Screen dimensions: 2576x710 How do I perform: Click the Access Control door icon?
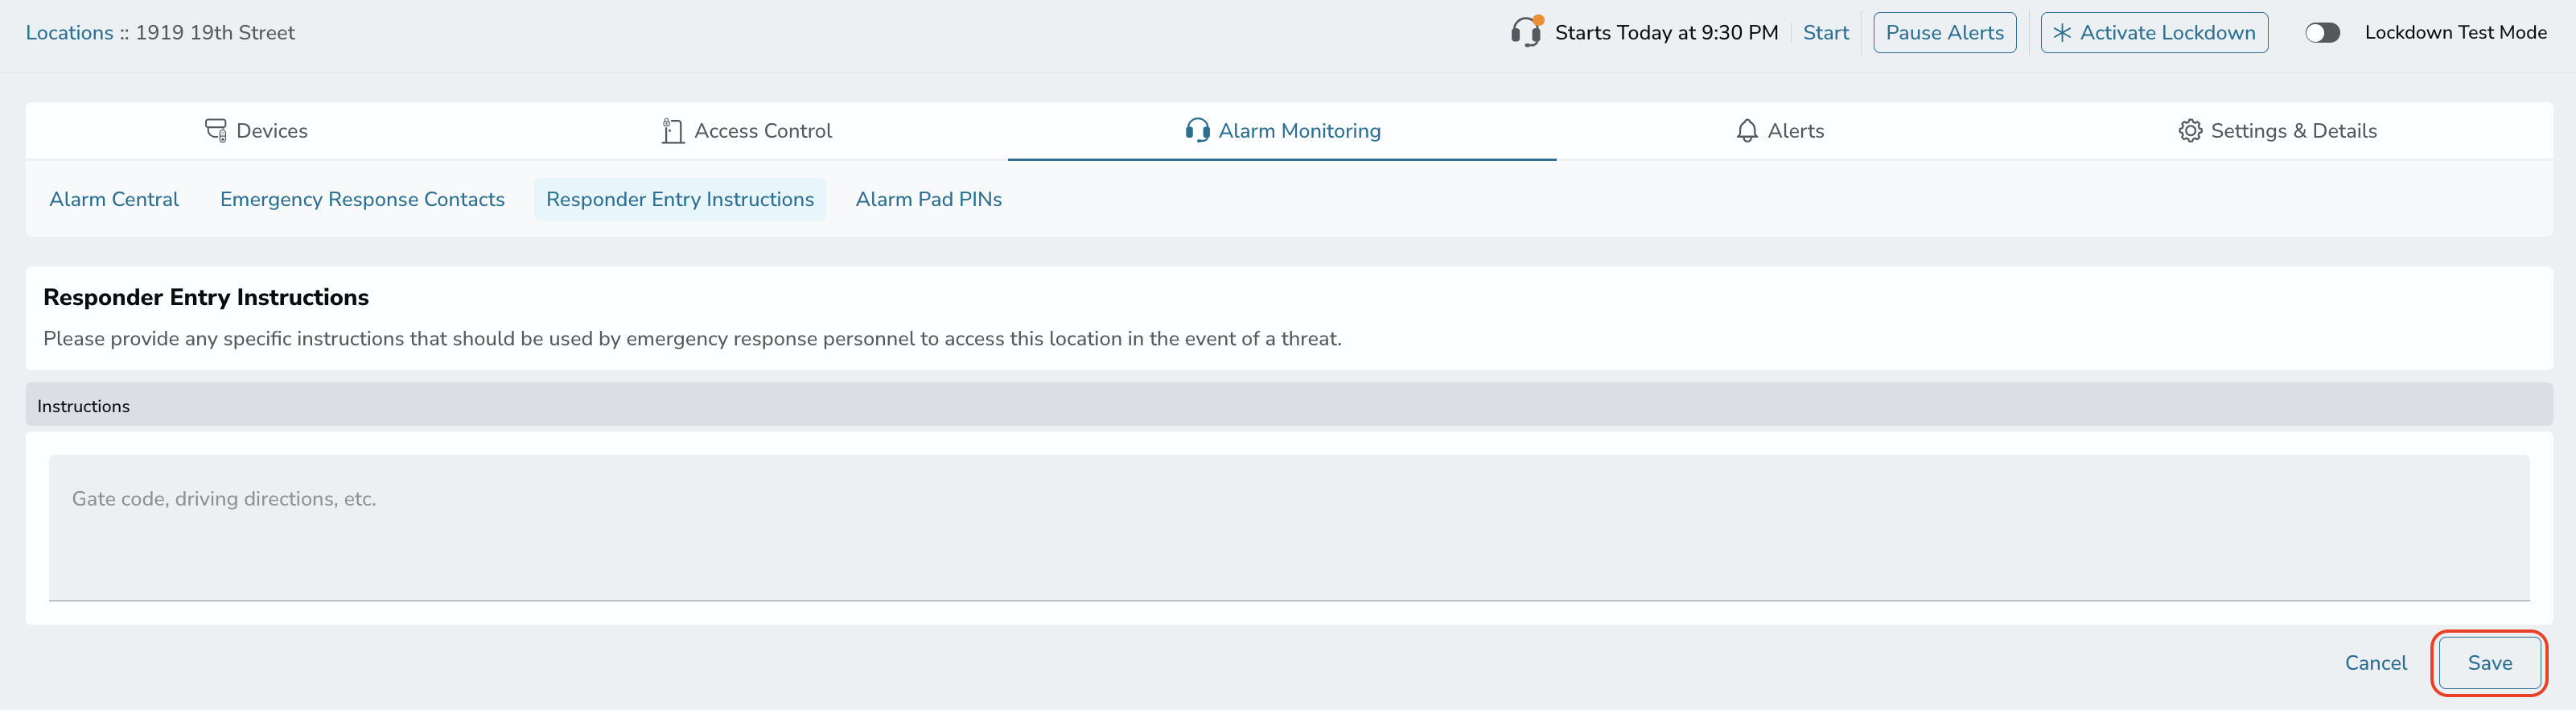(x=673, y=131)
